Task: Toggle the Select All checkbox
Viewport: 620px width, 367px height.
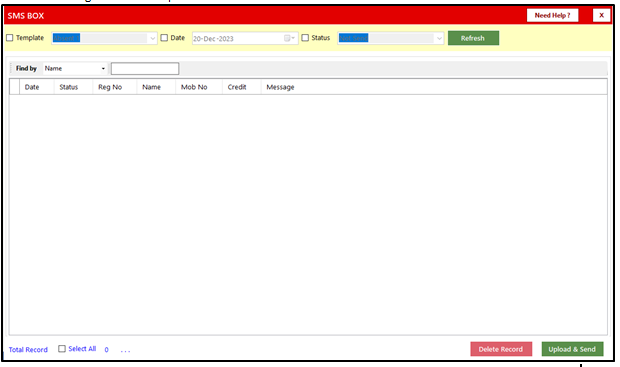Action: (x=62, y=349)
